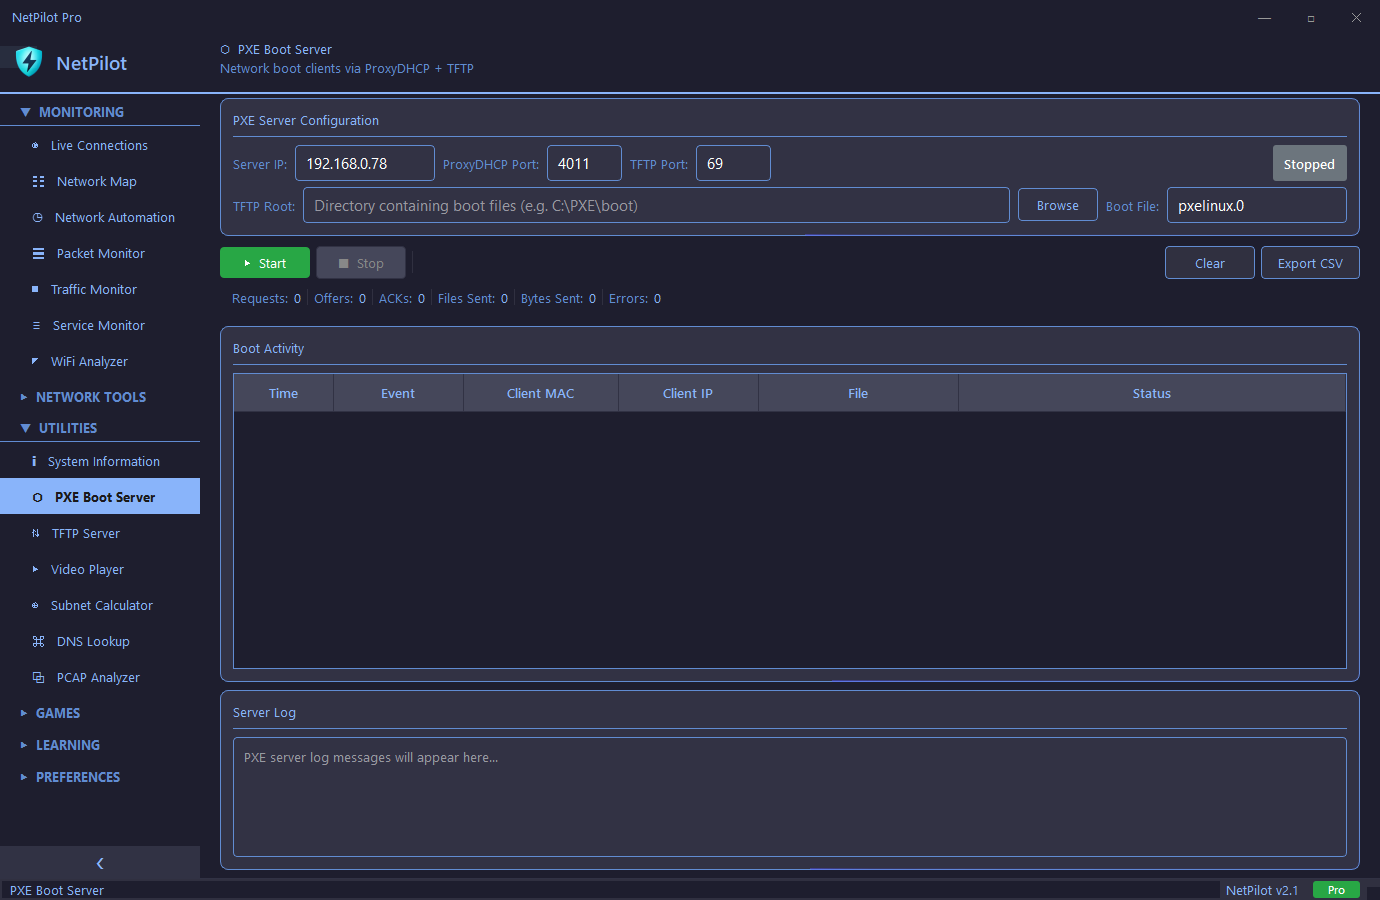
Task: Export boot activity as CSV
Action: coord(1309,263)
